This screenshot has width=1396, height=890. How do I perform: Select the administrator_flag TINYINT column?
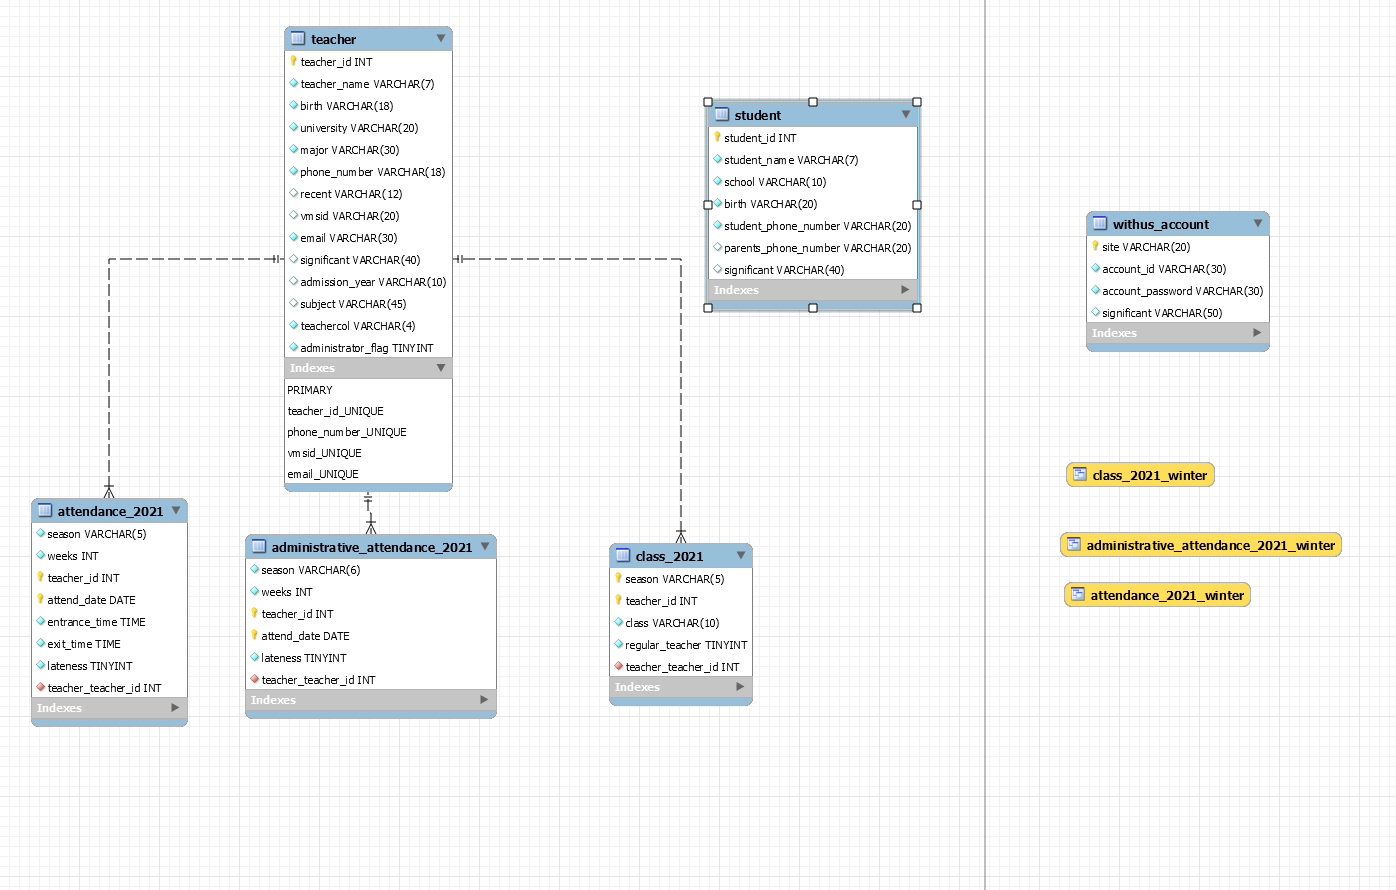(x=368, y=348)
